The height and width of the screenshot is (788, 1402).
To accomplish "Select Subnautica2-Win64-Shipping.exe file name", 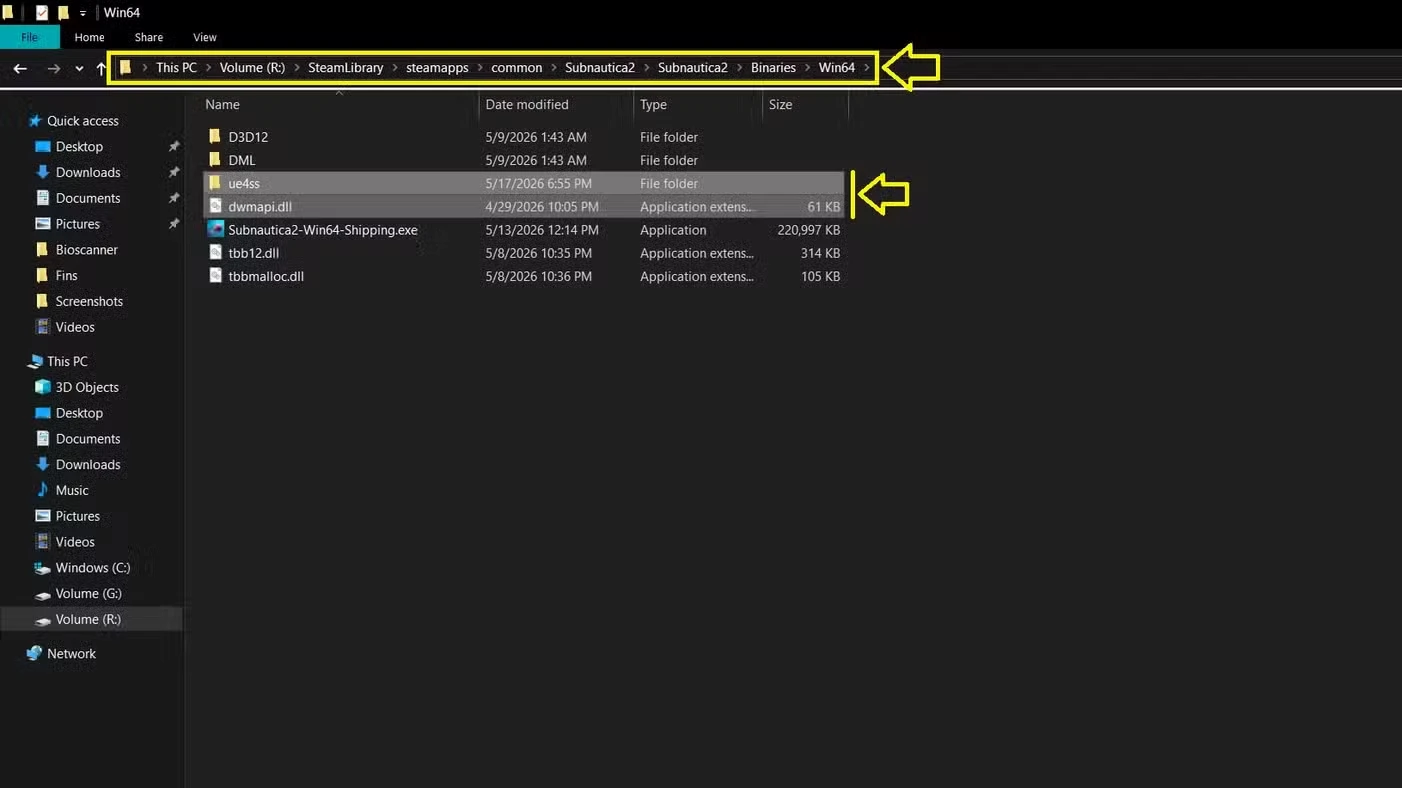I will [323, 230].
